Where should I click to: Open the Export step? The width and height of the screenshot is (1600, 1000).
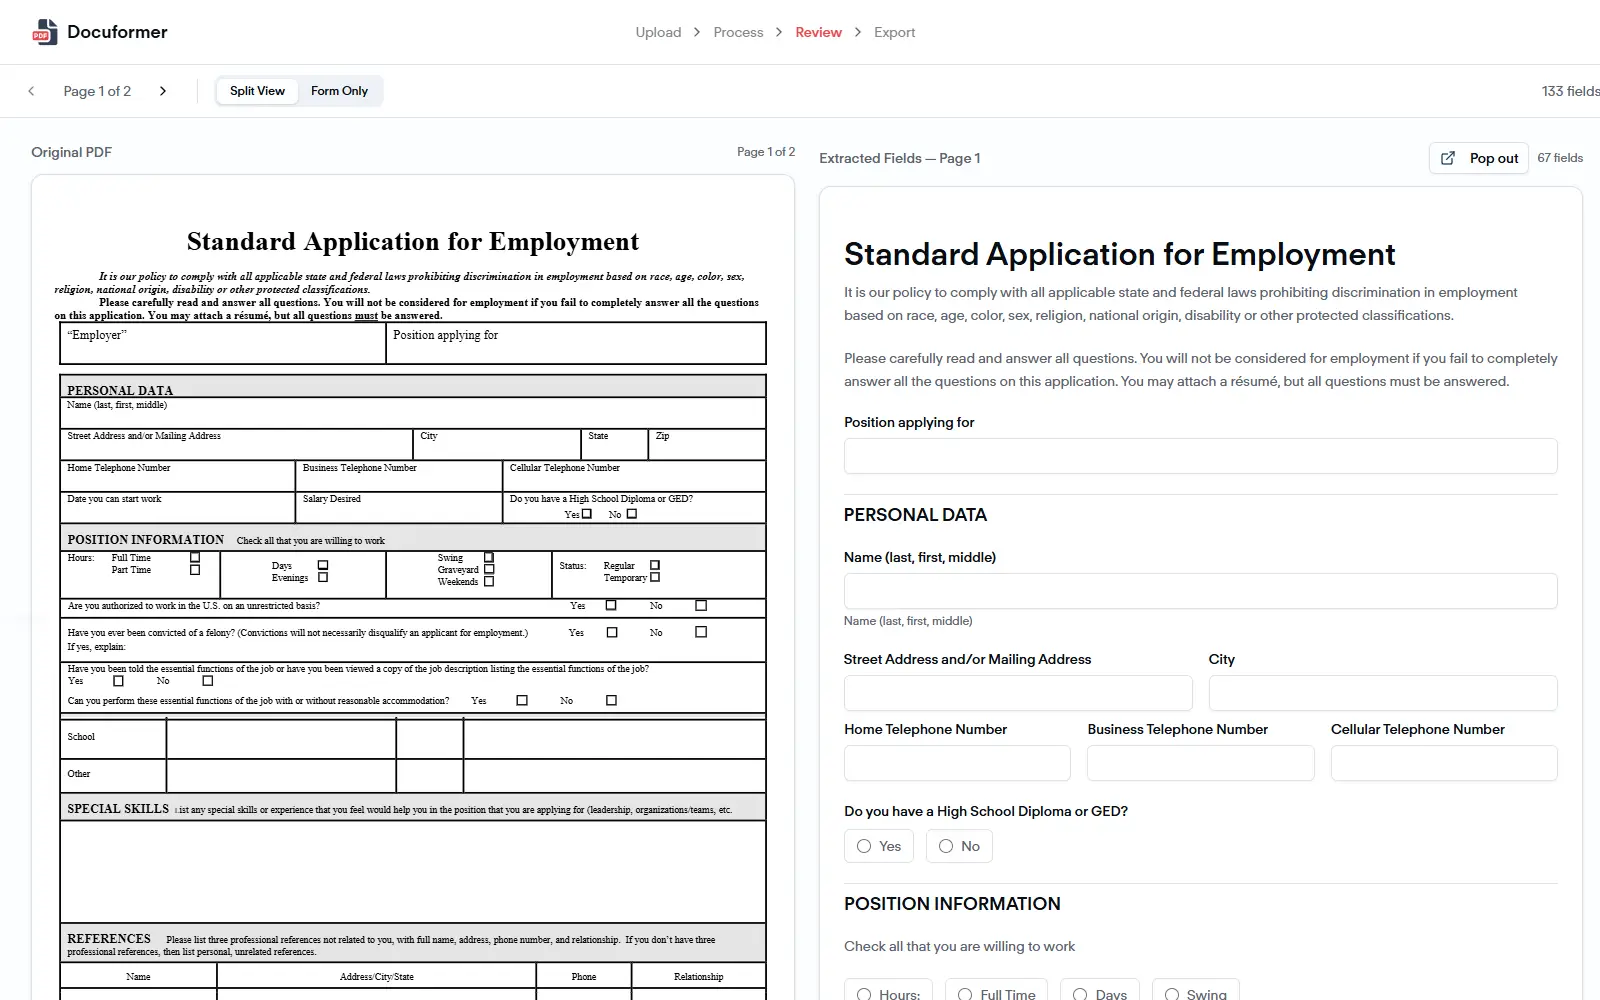894,32
